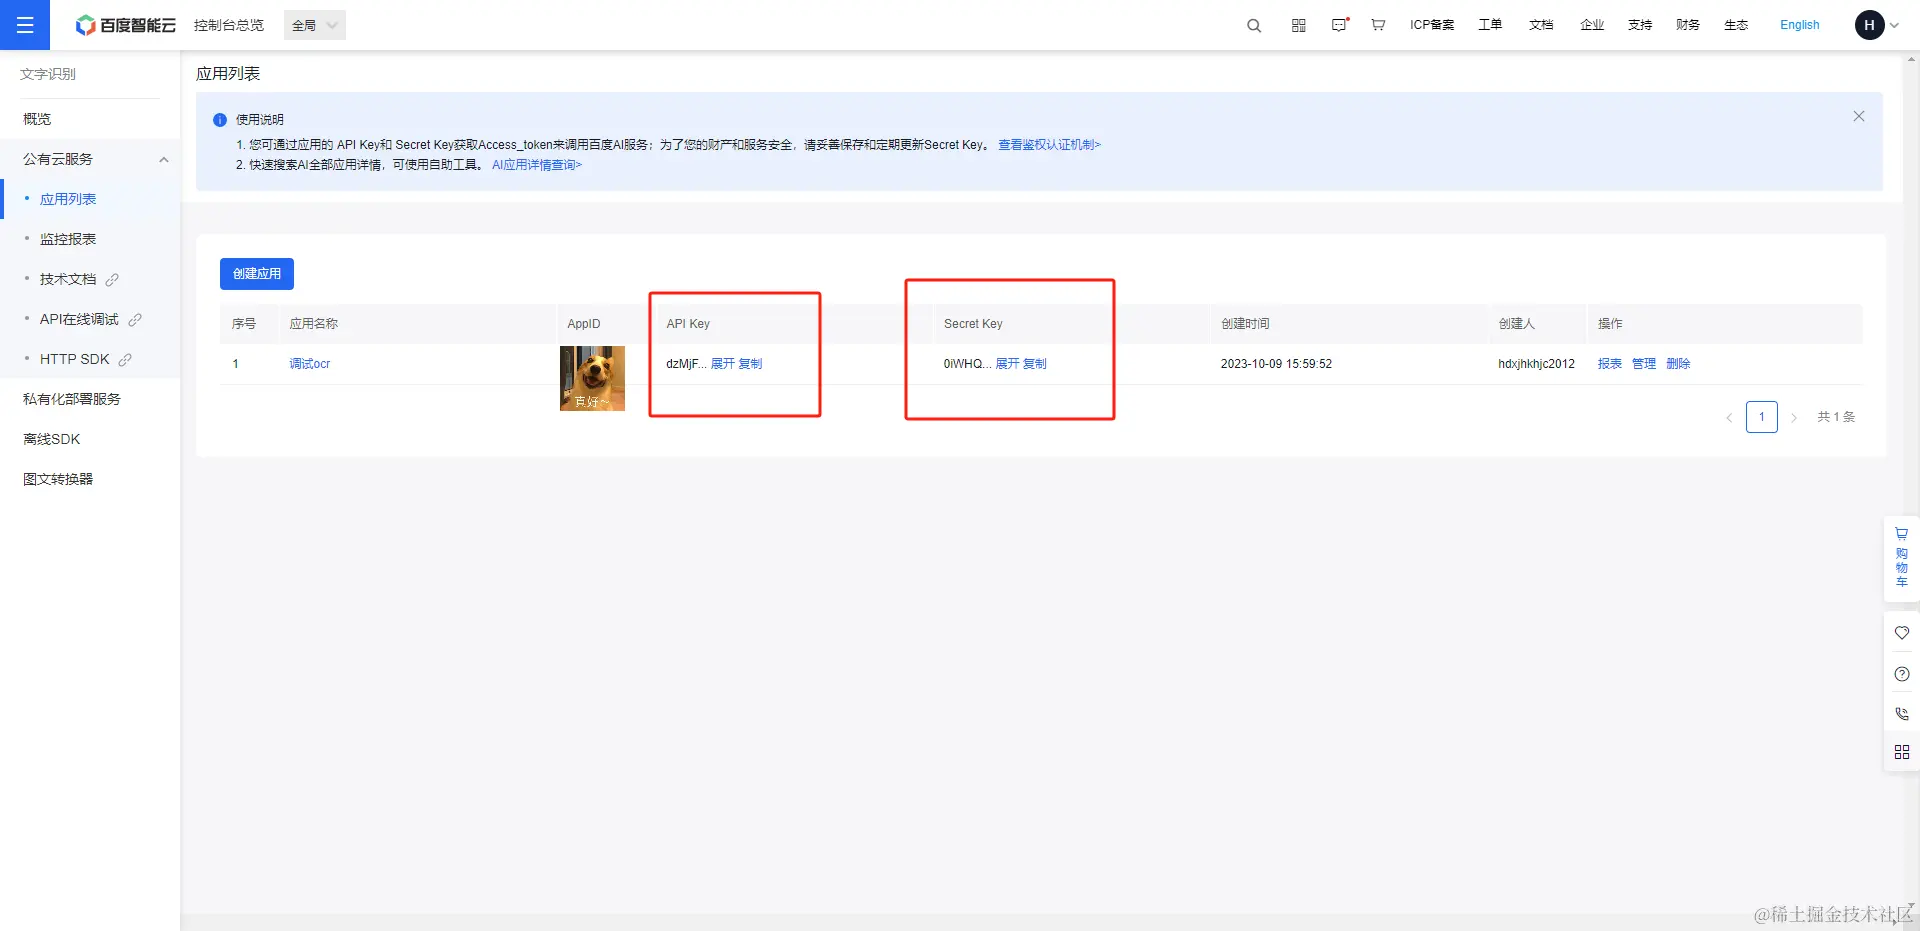
Task: Open the product grid icon in header
Action: [x=1299, y=26]
